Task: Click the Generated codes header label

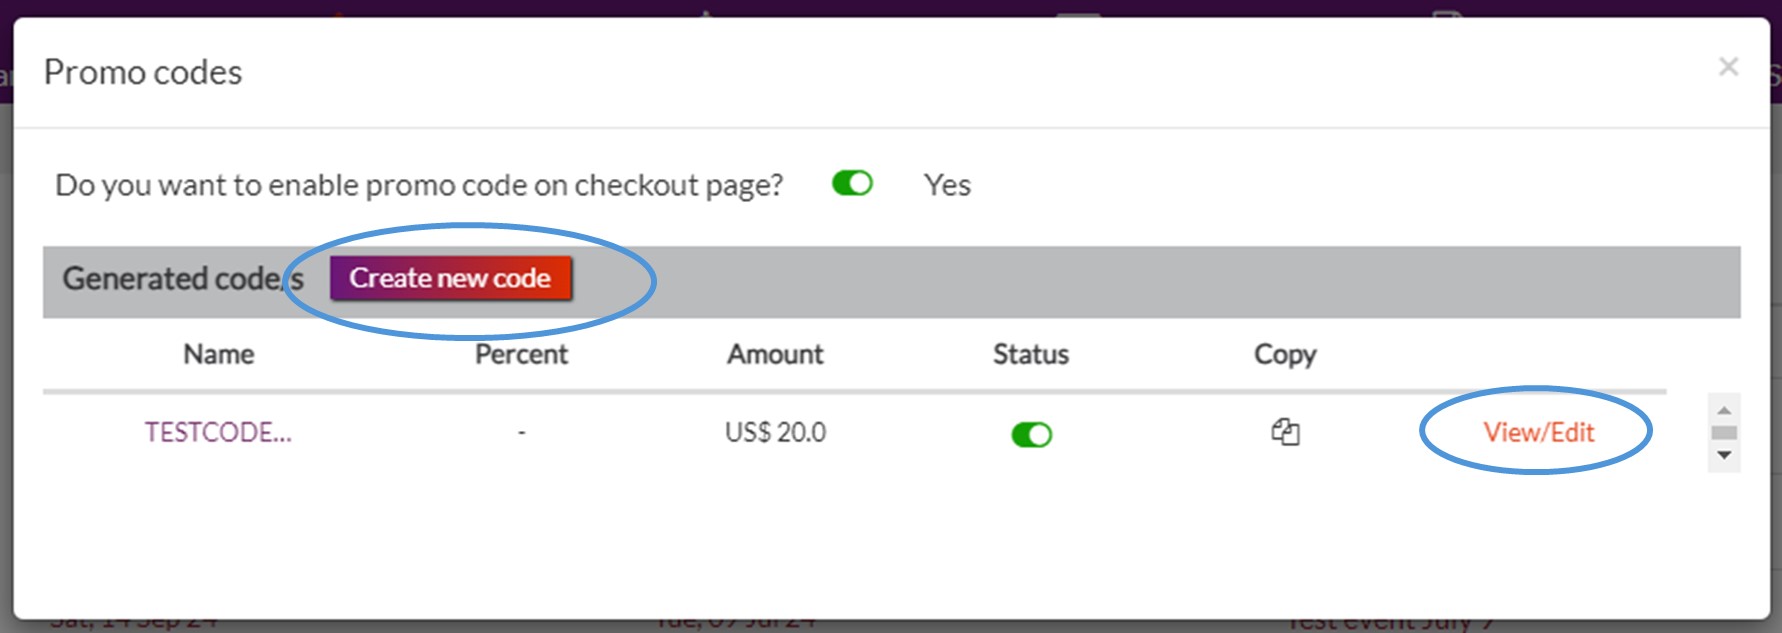Action: pyautogui.click(x=183, y=278)
